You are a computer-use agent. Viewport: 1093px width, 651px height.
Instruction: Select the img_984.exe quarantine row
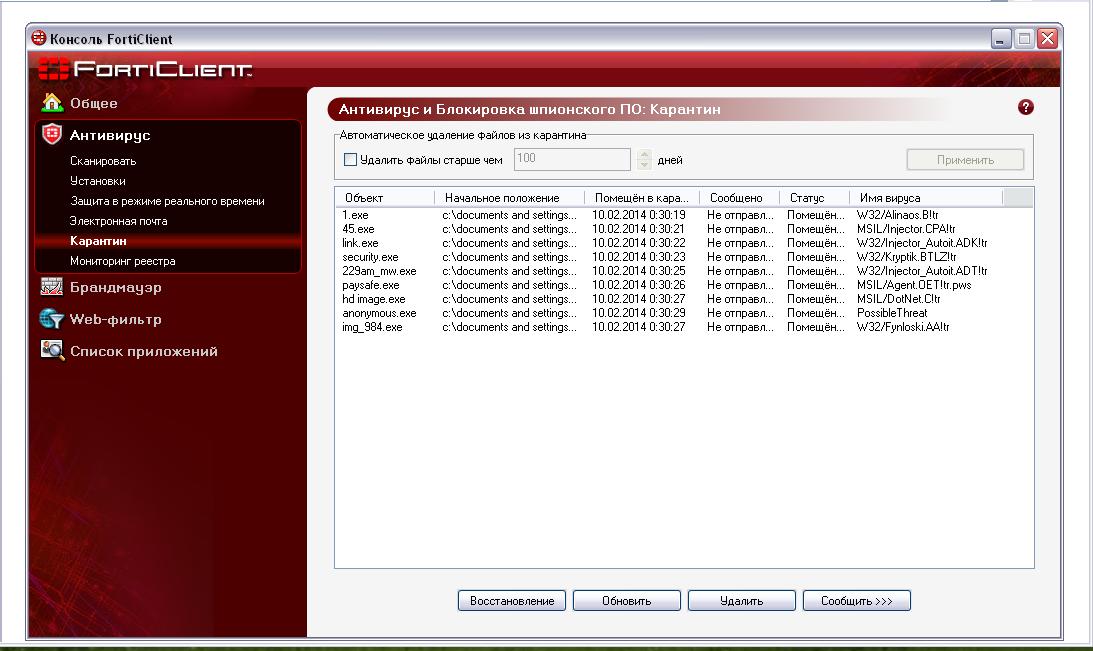(x=669, y=327)
